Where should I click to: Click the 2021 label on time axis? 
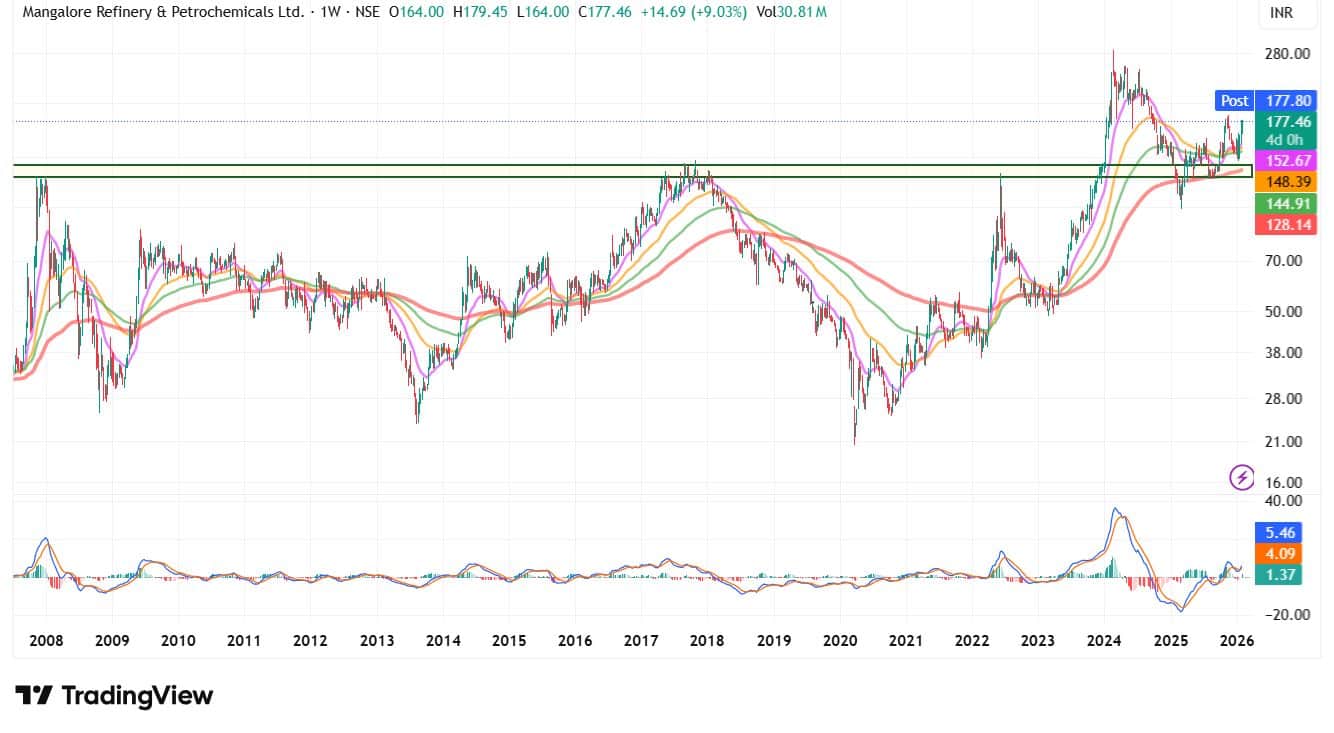click(x=906, y=640)
